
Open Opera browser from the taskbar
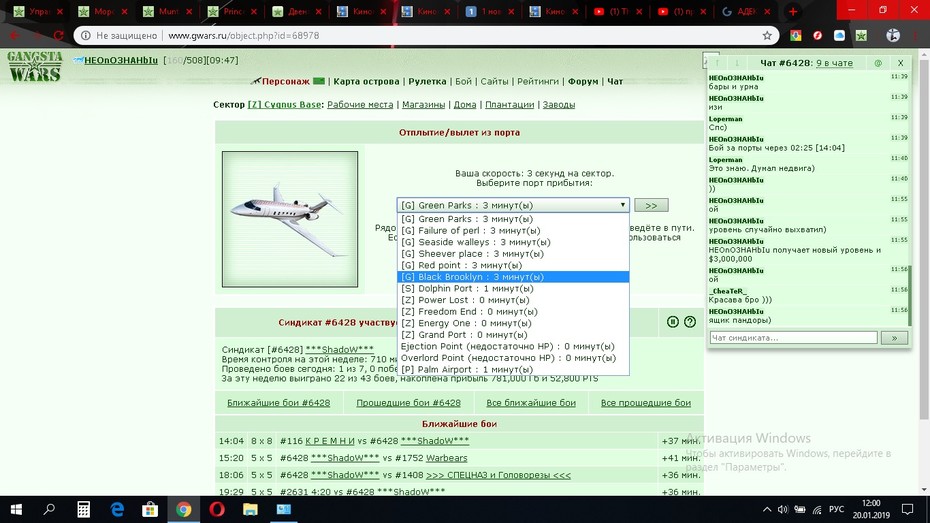click(217, 509)
